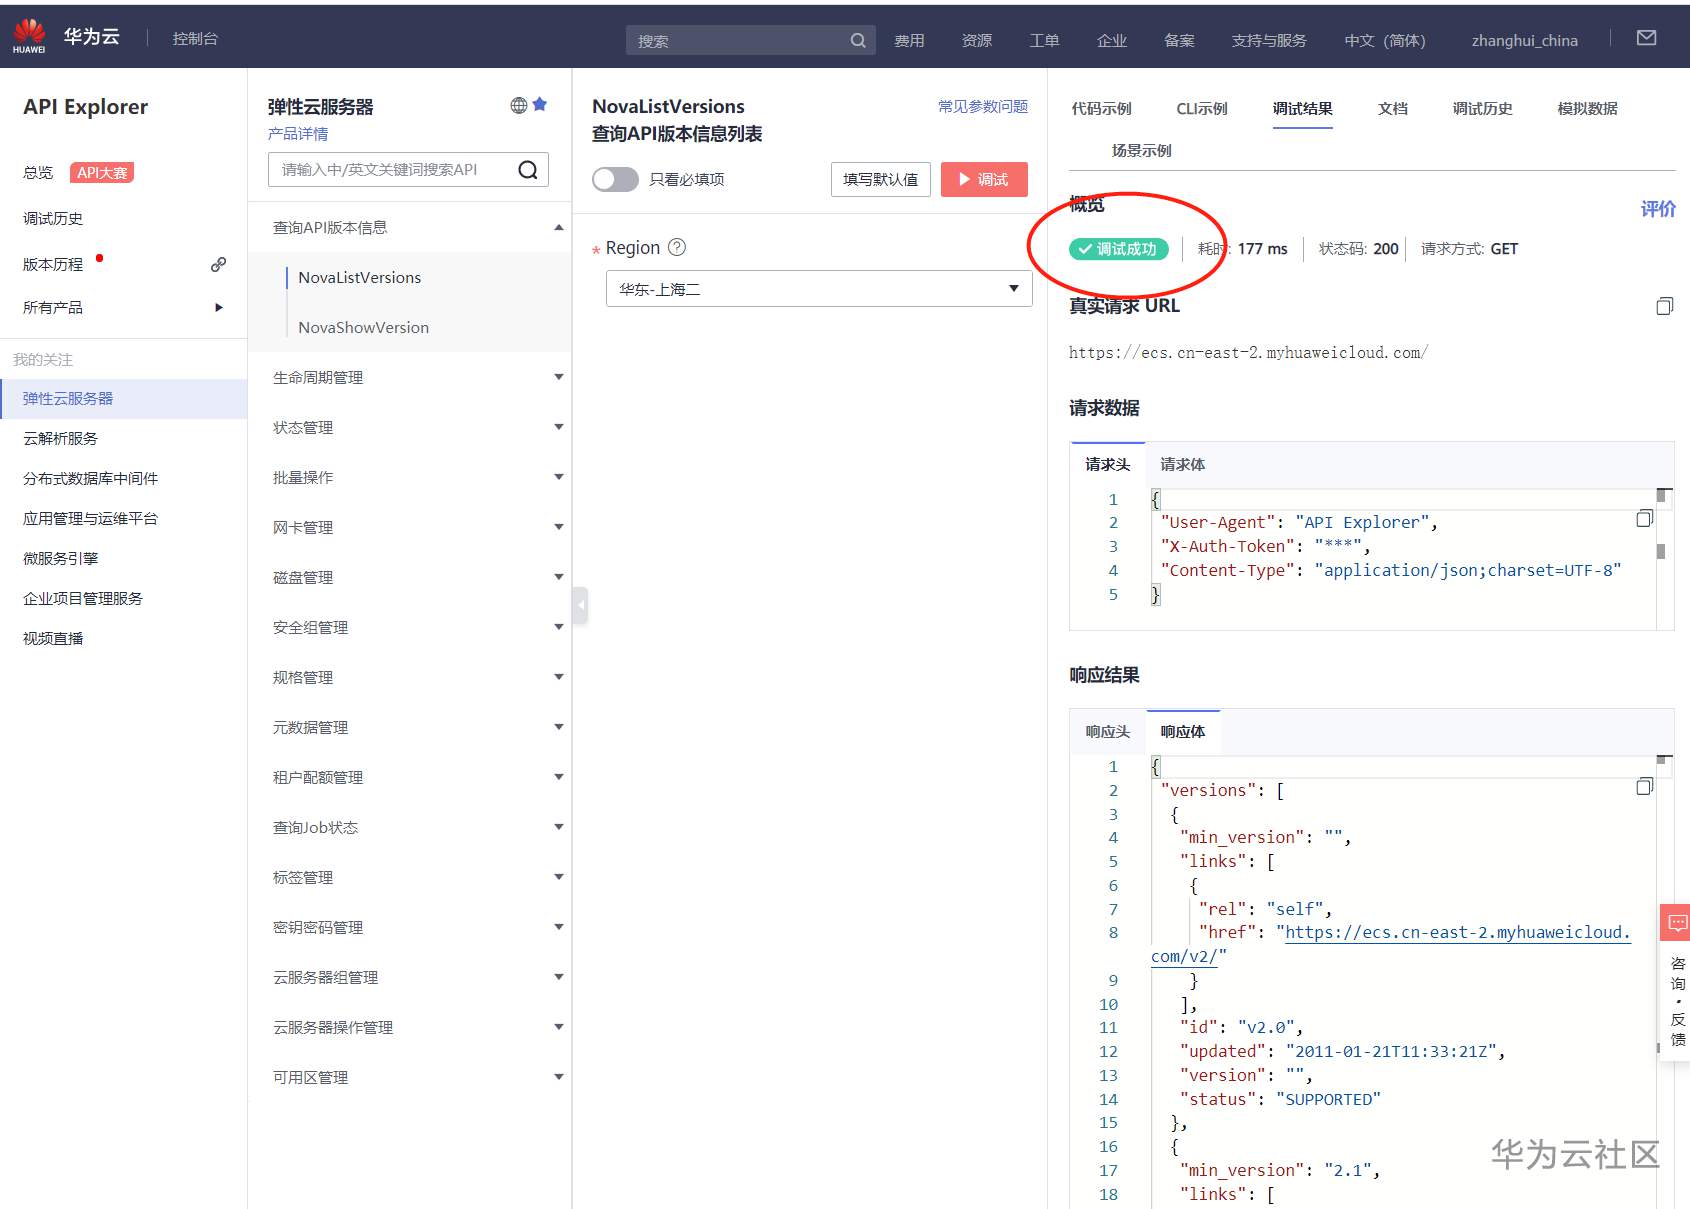Open the mail message icon
Screen dimensions: 1690x1209
(1646, 38)
